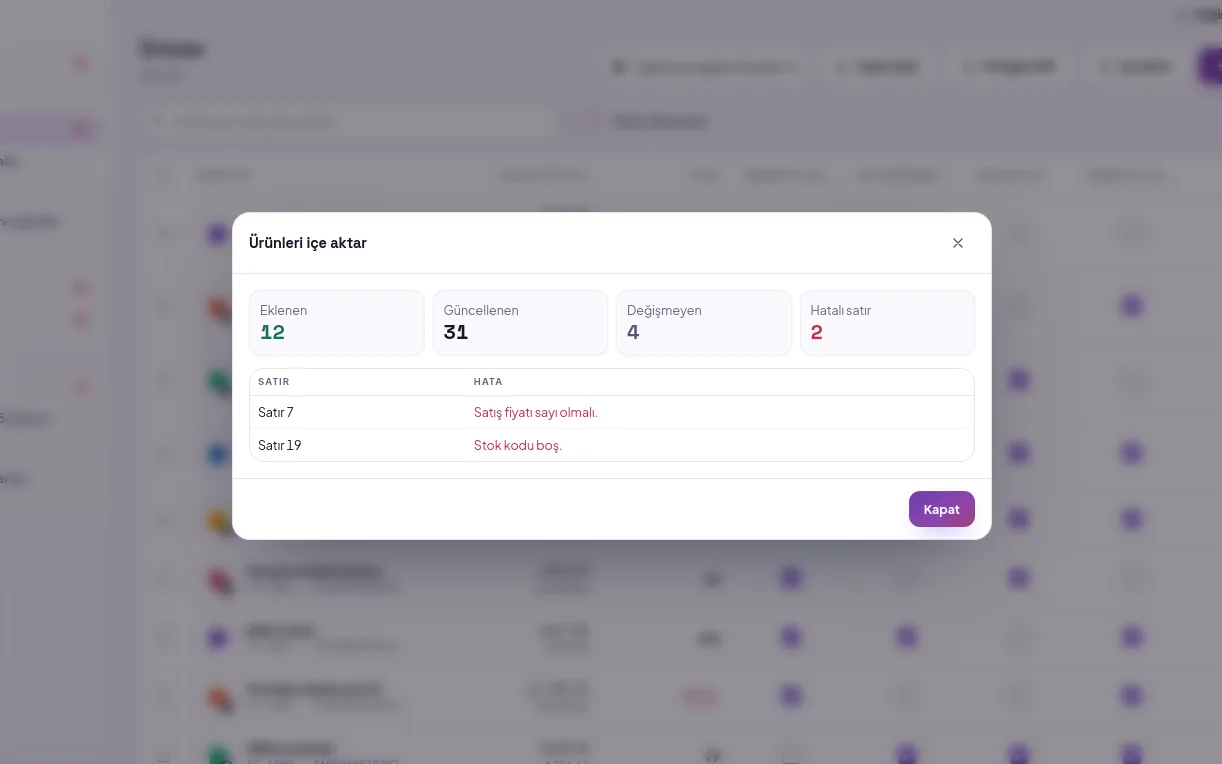
Task: Close the import dialog with the X icon
Action: [958, 243]
